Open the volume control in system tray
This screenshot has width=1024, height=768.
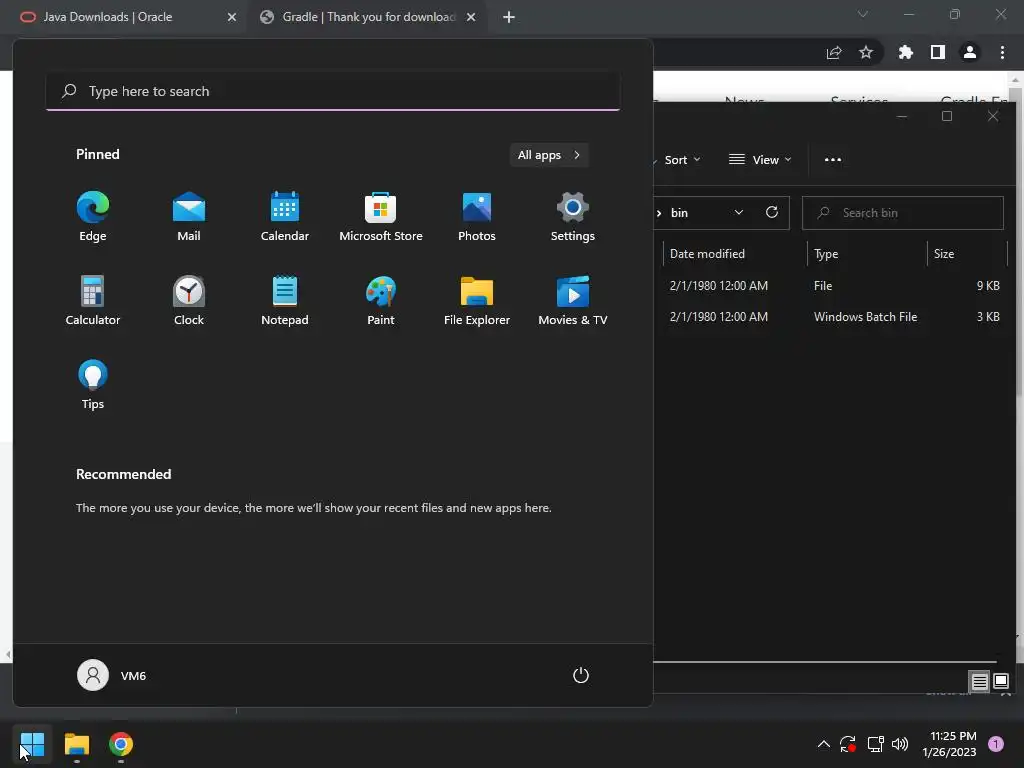point(900,744)
